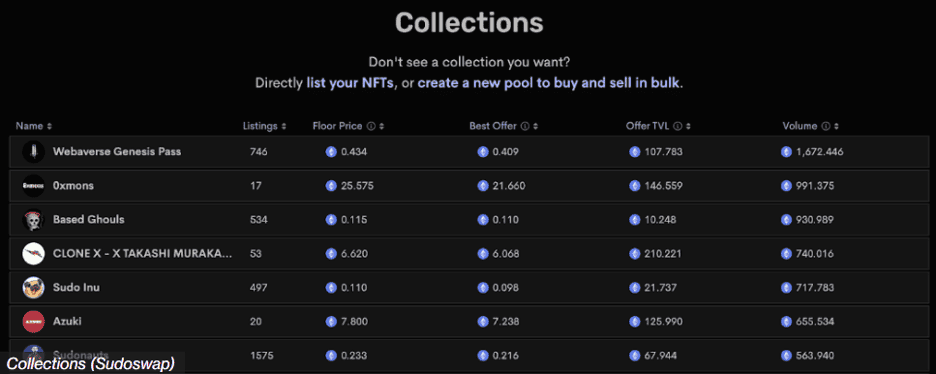Image resolution: width=936 pixels, height=374 pixels.
Task: Click the Based Ghouls skull avatar
Action: tap(33, 220)
